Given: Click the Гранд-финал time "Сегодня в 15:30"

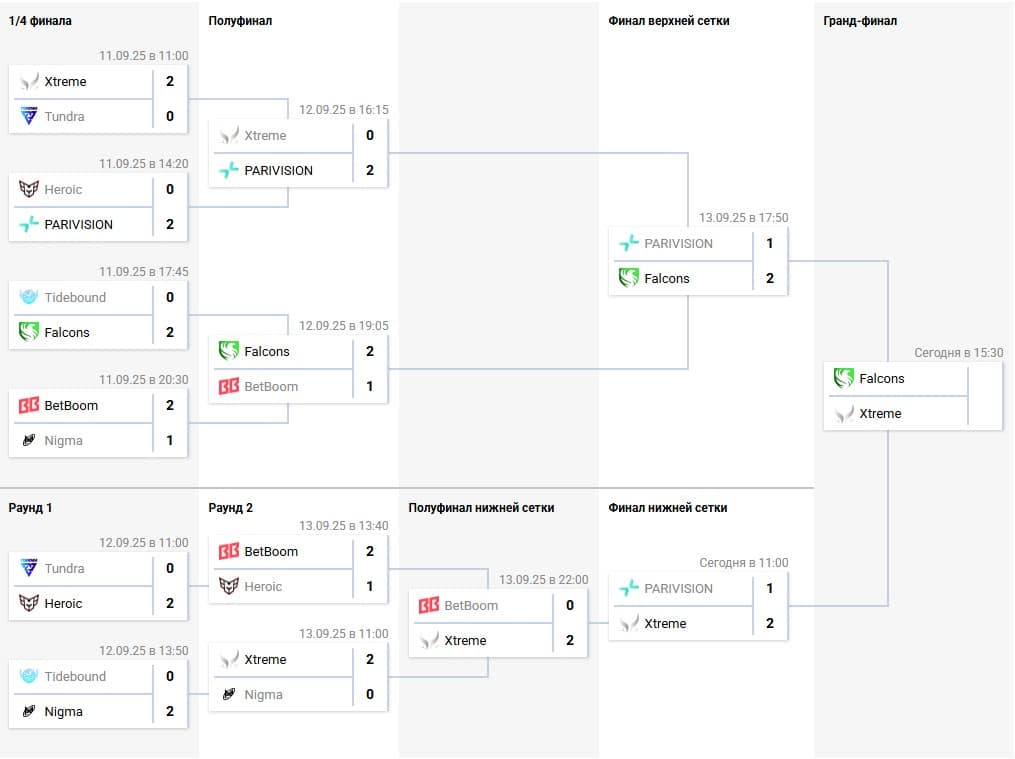Looking at the screenshot, I should (958, 352).
